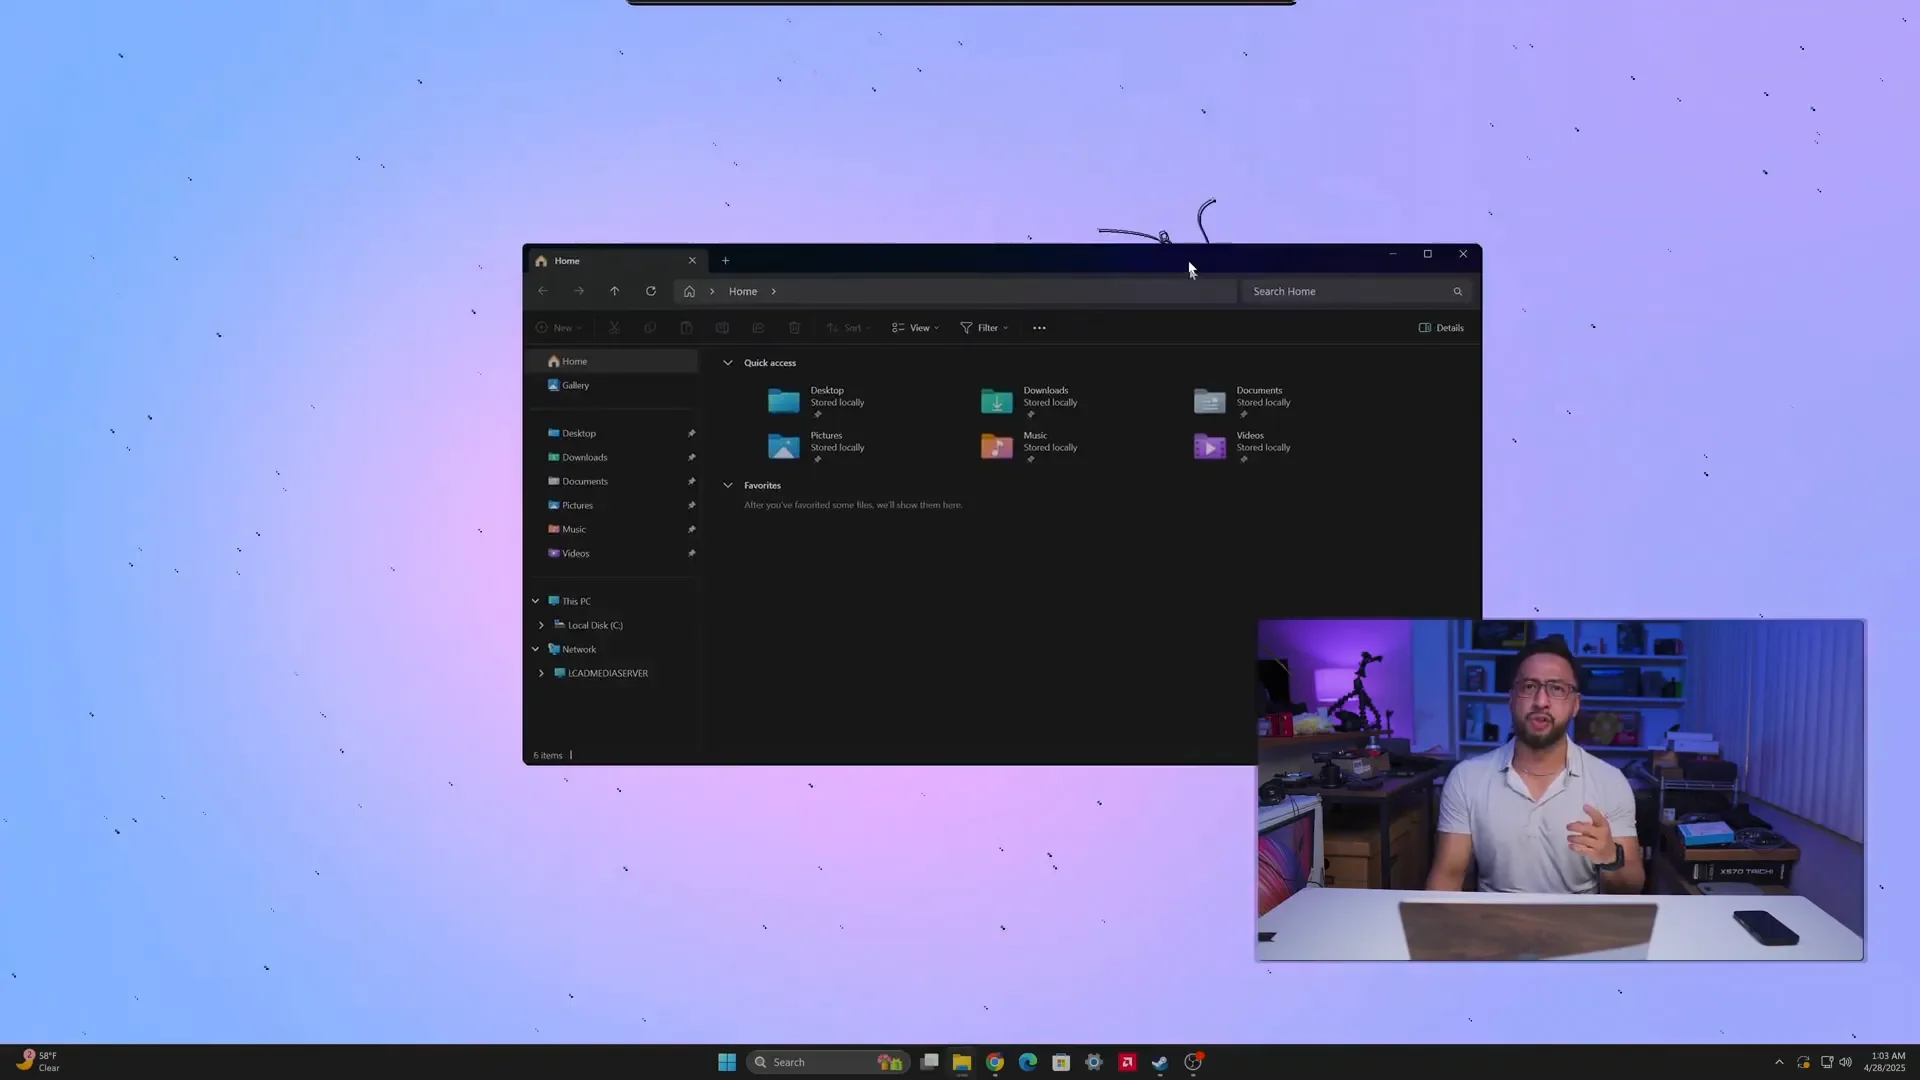Viewport: 1920px width, 1080px height.
Task: Click the Cut scissors icon
Action: 614,328
